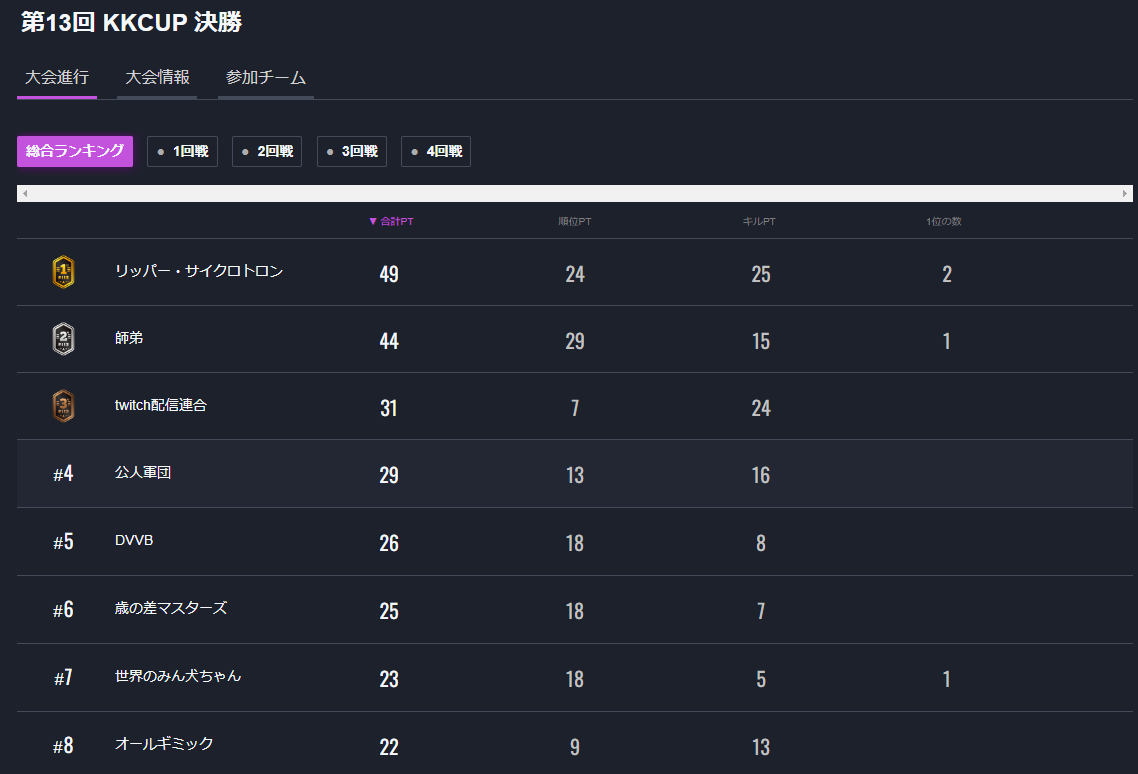Image resolution: width=1138 pixels, height=774 pixels.
Task: Switch to the 大会情報 tab
Action: [157, 78]
